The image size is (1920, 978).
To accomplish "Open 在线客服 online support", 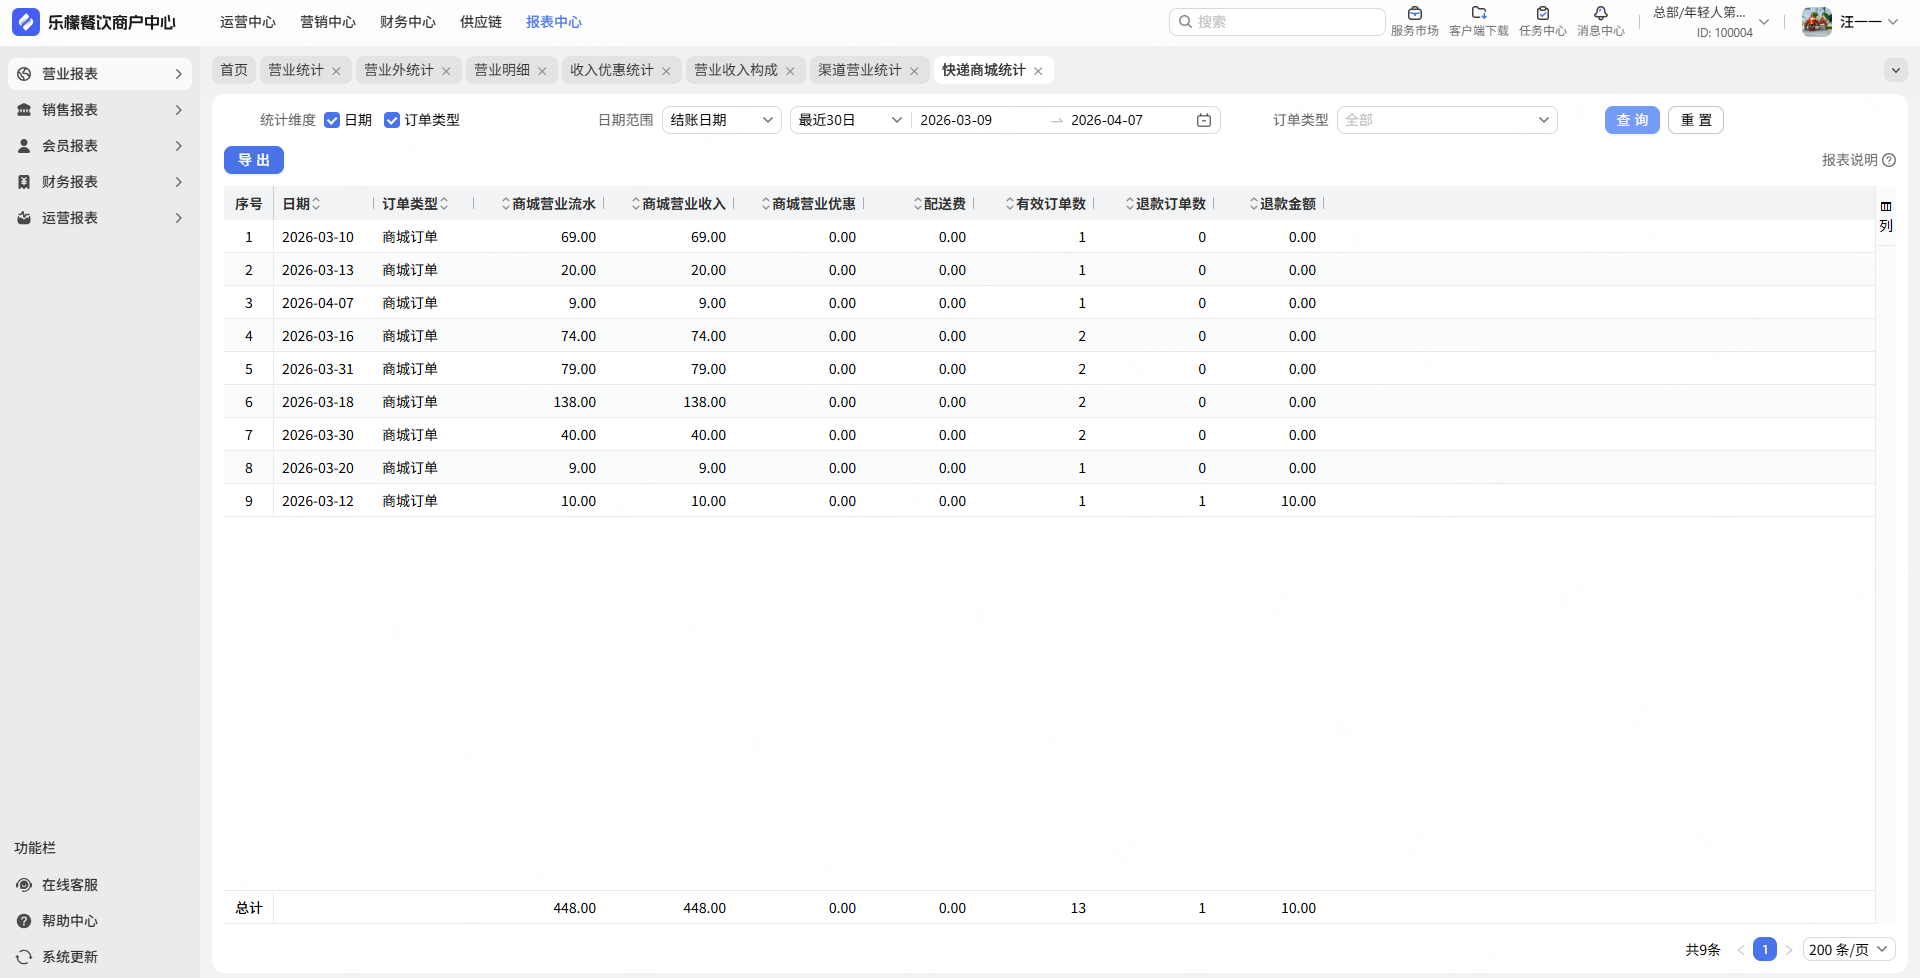I will (69, 885).
